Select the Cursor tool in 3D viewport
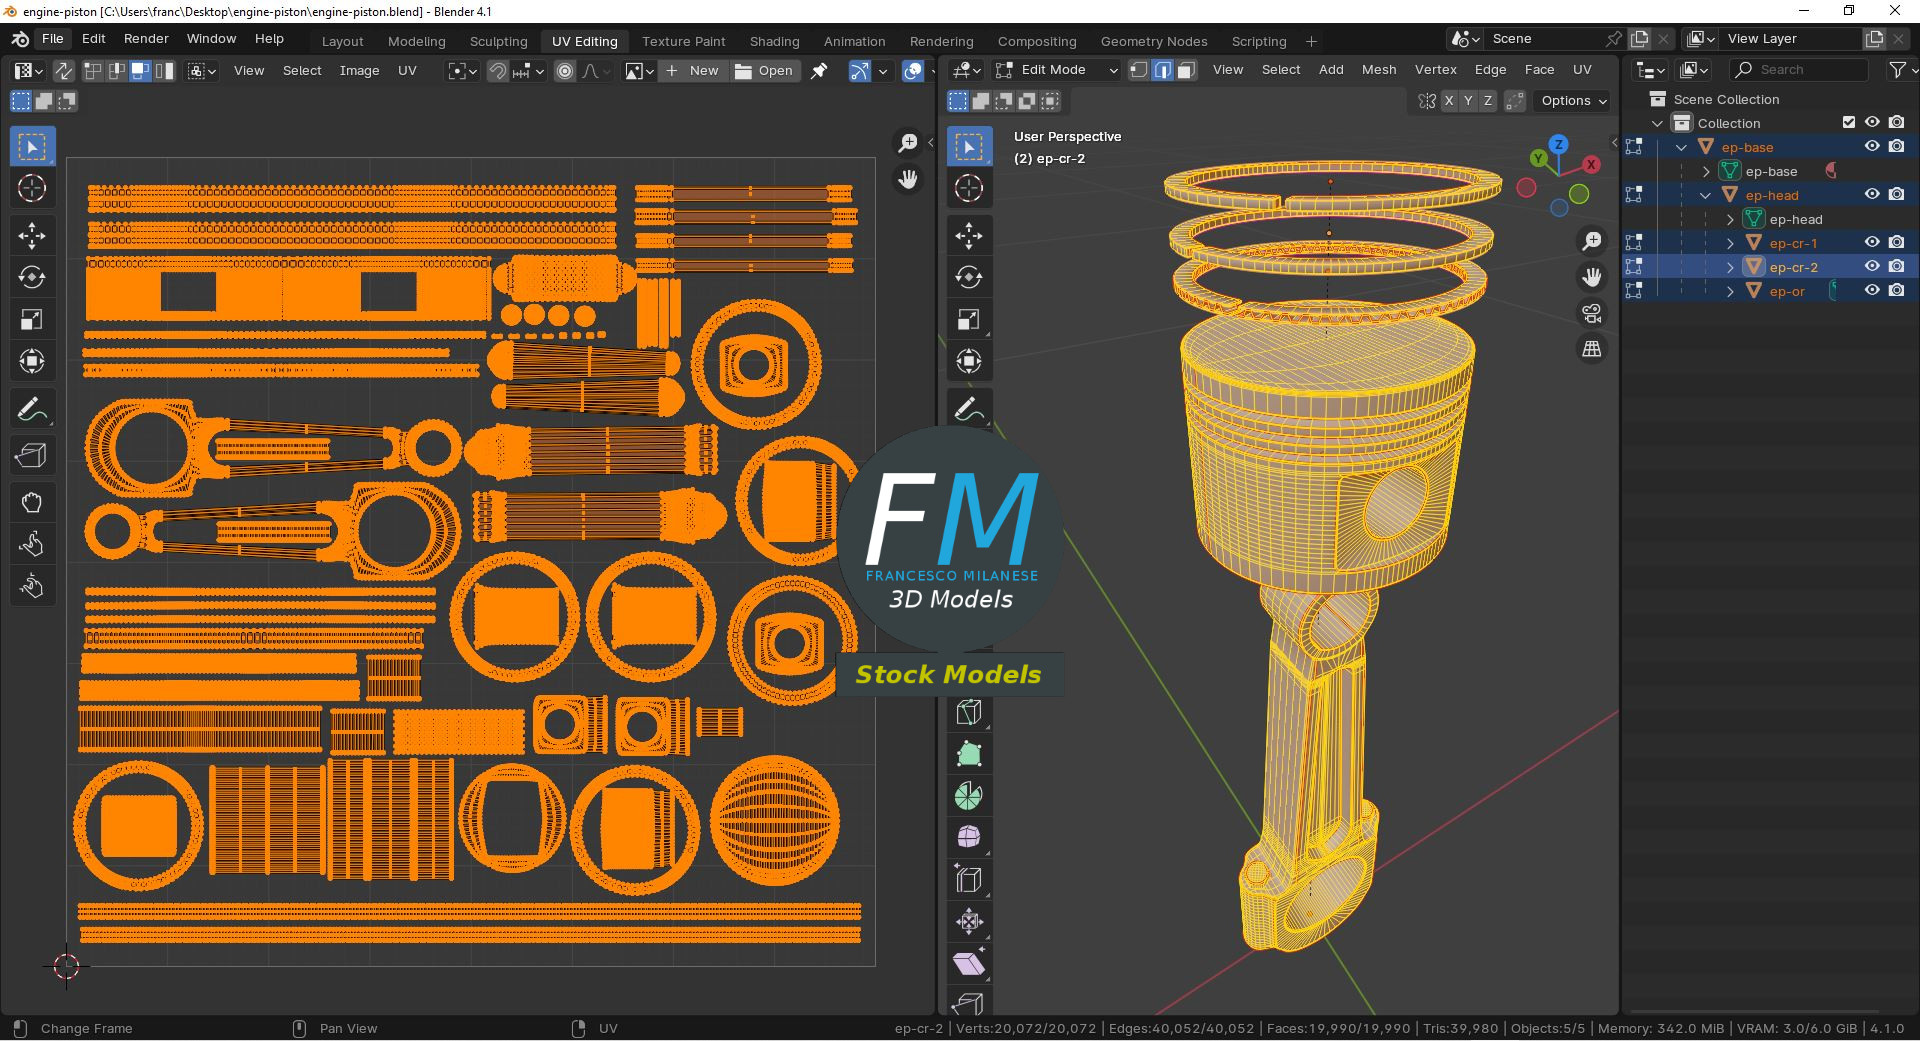Image resolution: width=1920 pixels, height=1041 pixels. point(968,188)
